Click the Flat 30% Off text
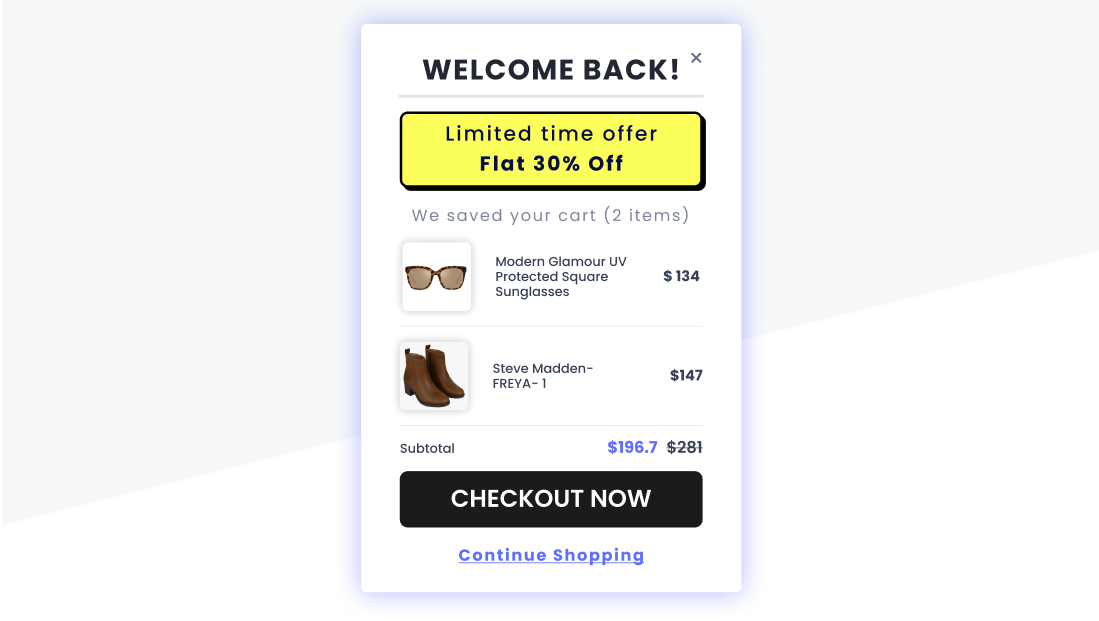Viewport: 1099px width, 621px height. click(551, 164)
